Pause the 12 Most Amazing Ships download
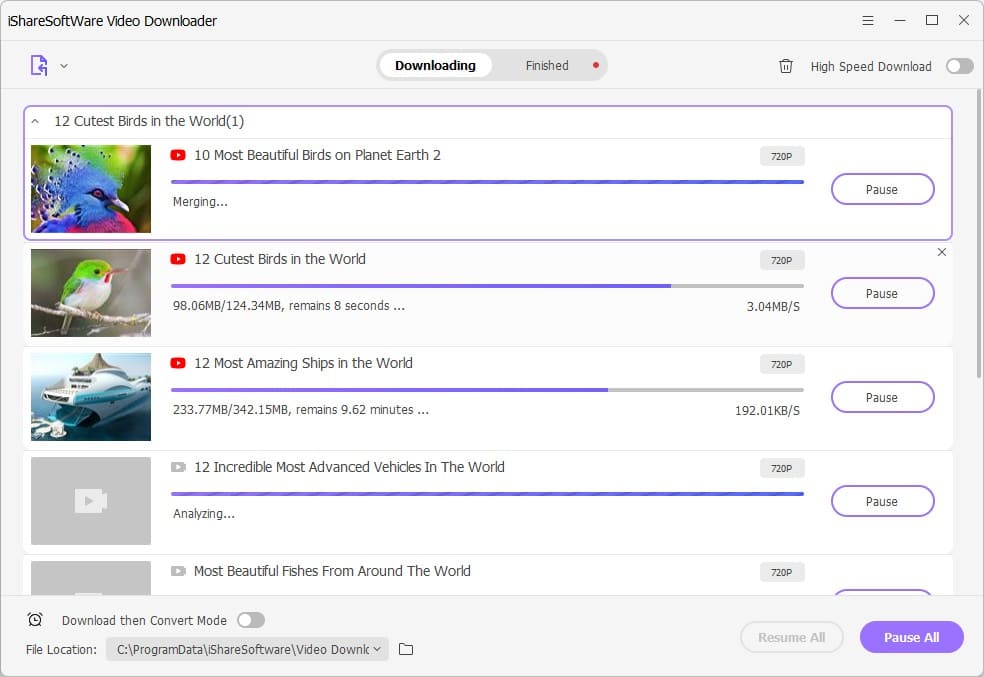Screen dimensions: 984x677 click(x=881, y=397)
